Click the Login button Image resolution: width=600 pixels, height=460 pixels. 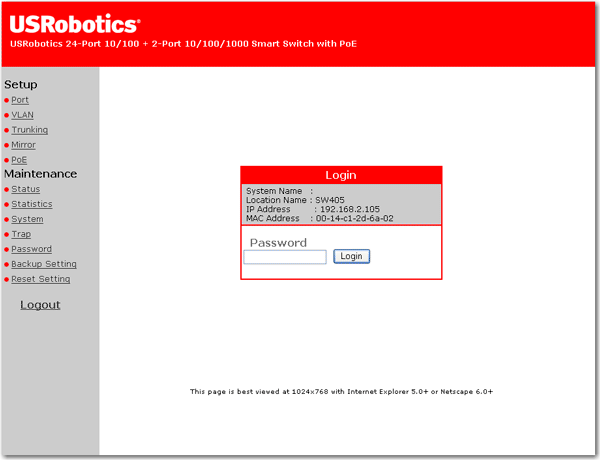click(351, 256)
